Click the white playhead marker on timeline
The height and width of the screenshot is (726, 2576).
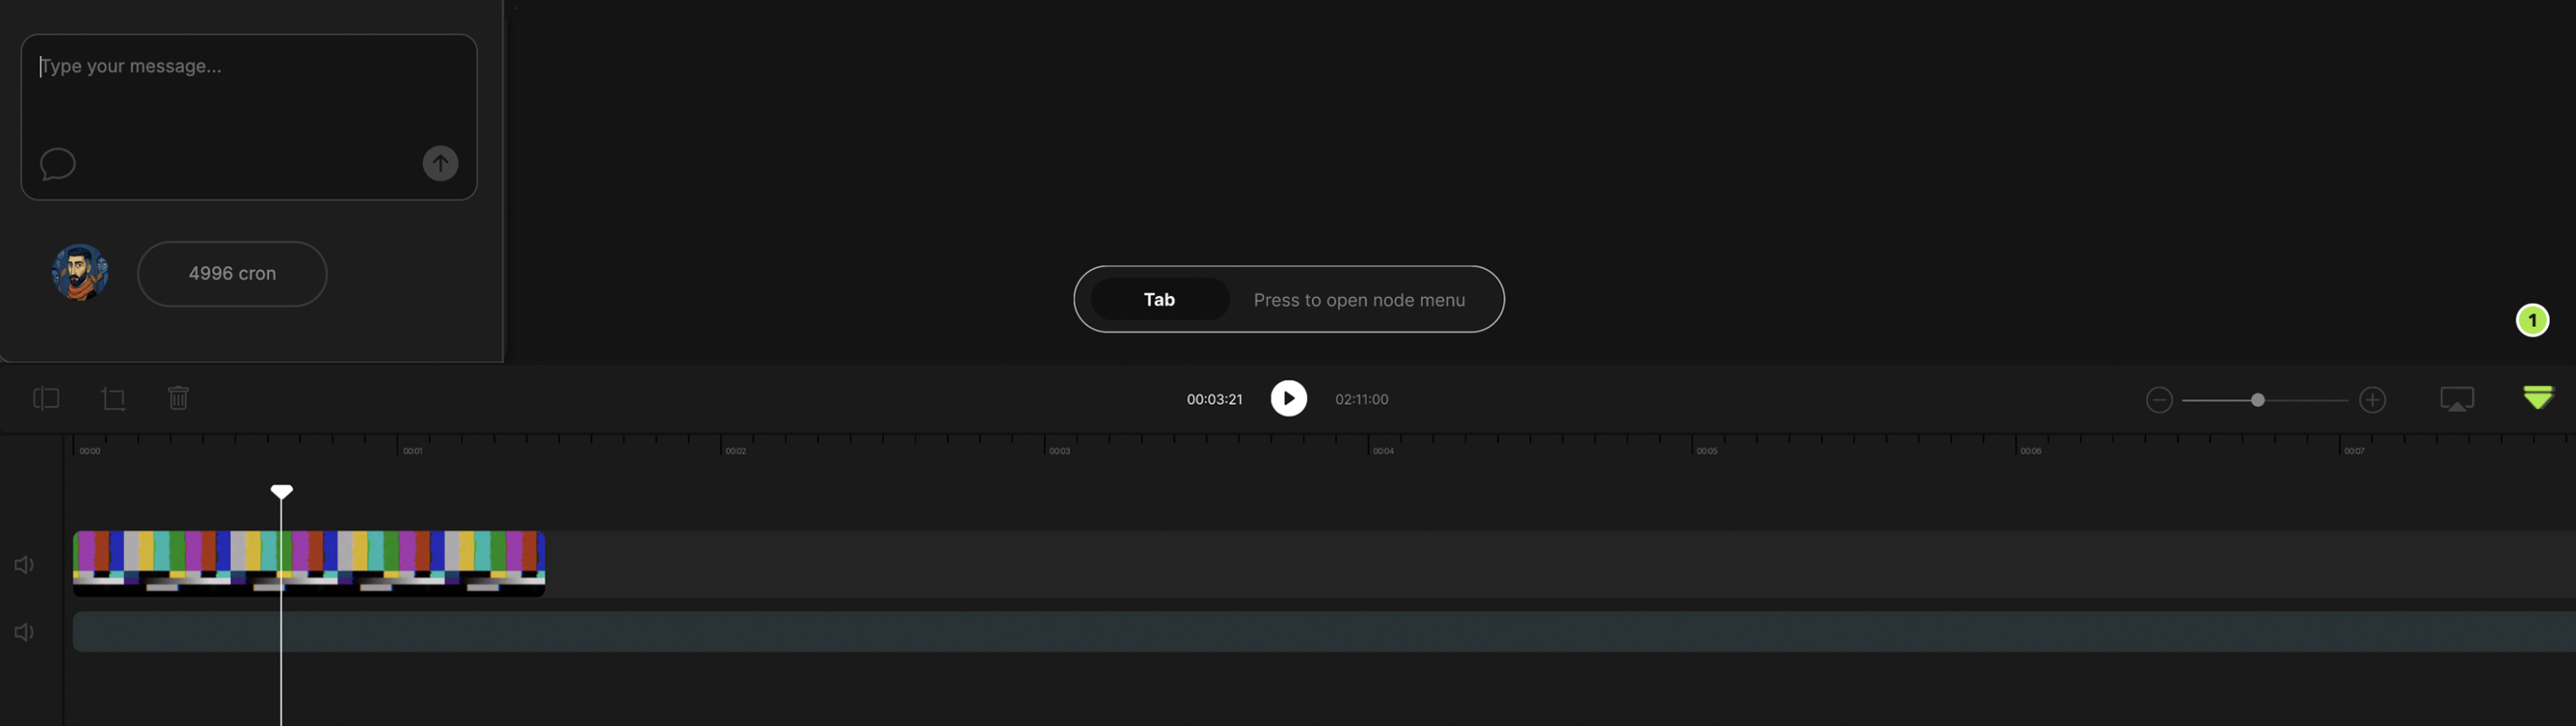coord(282,492)
